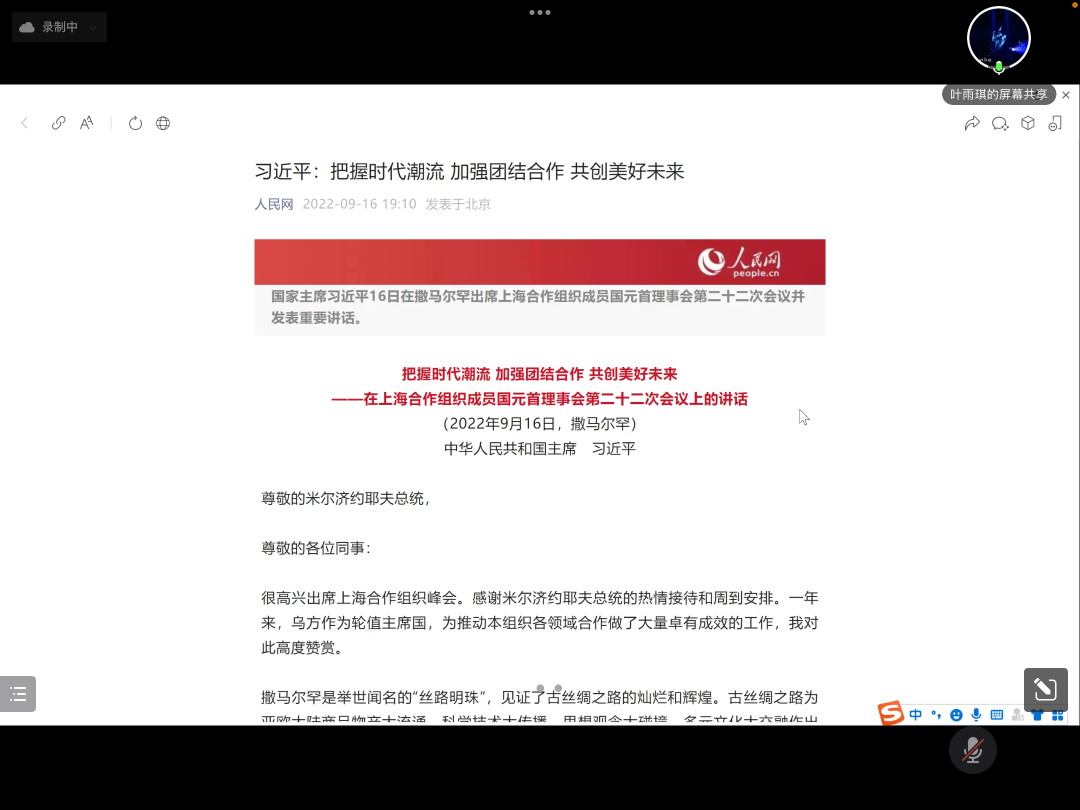This screenshot has width=1080, height=810.
Task: Unmute the microphone at the bottom
Action: 972,750
